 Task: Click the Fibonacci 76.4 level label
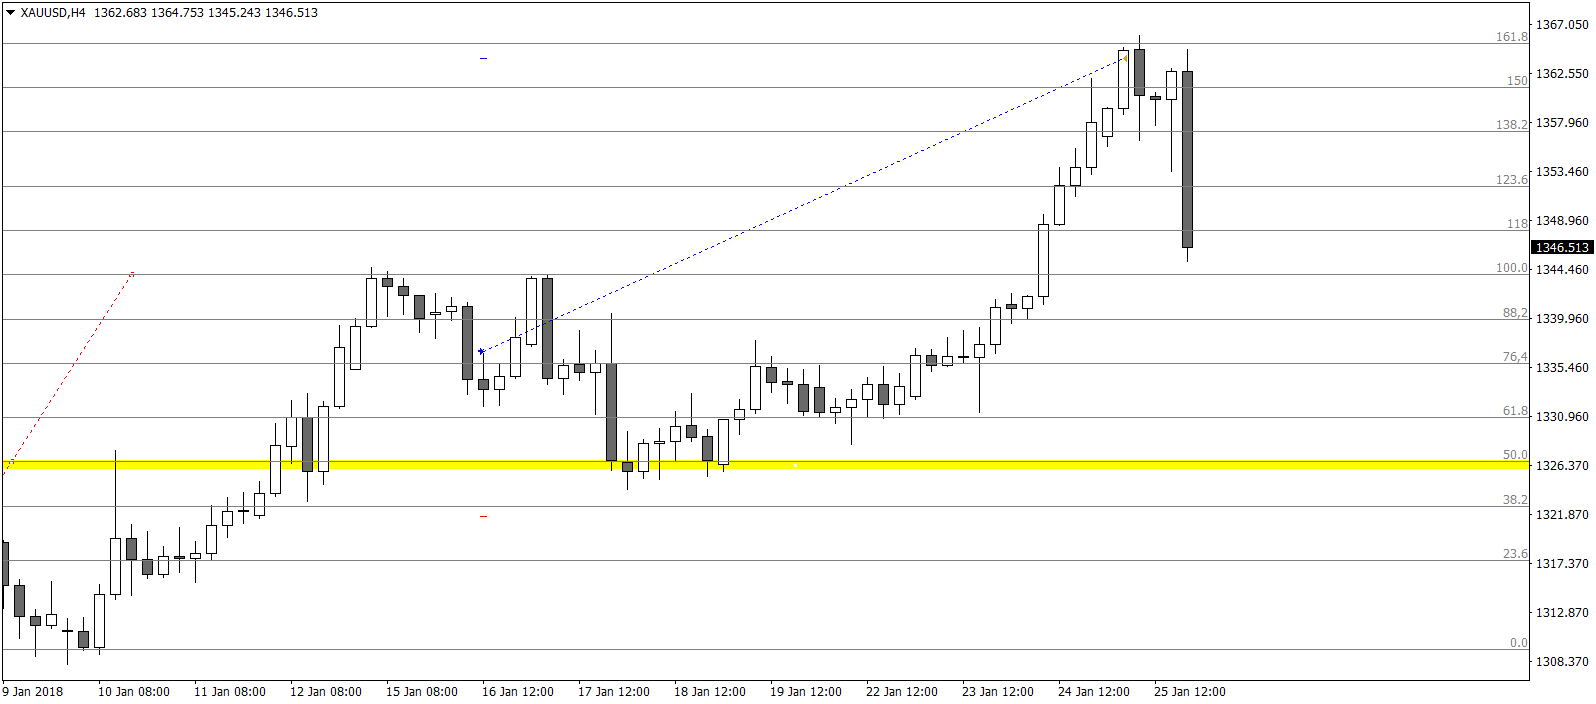click(x=1515, y=357)
